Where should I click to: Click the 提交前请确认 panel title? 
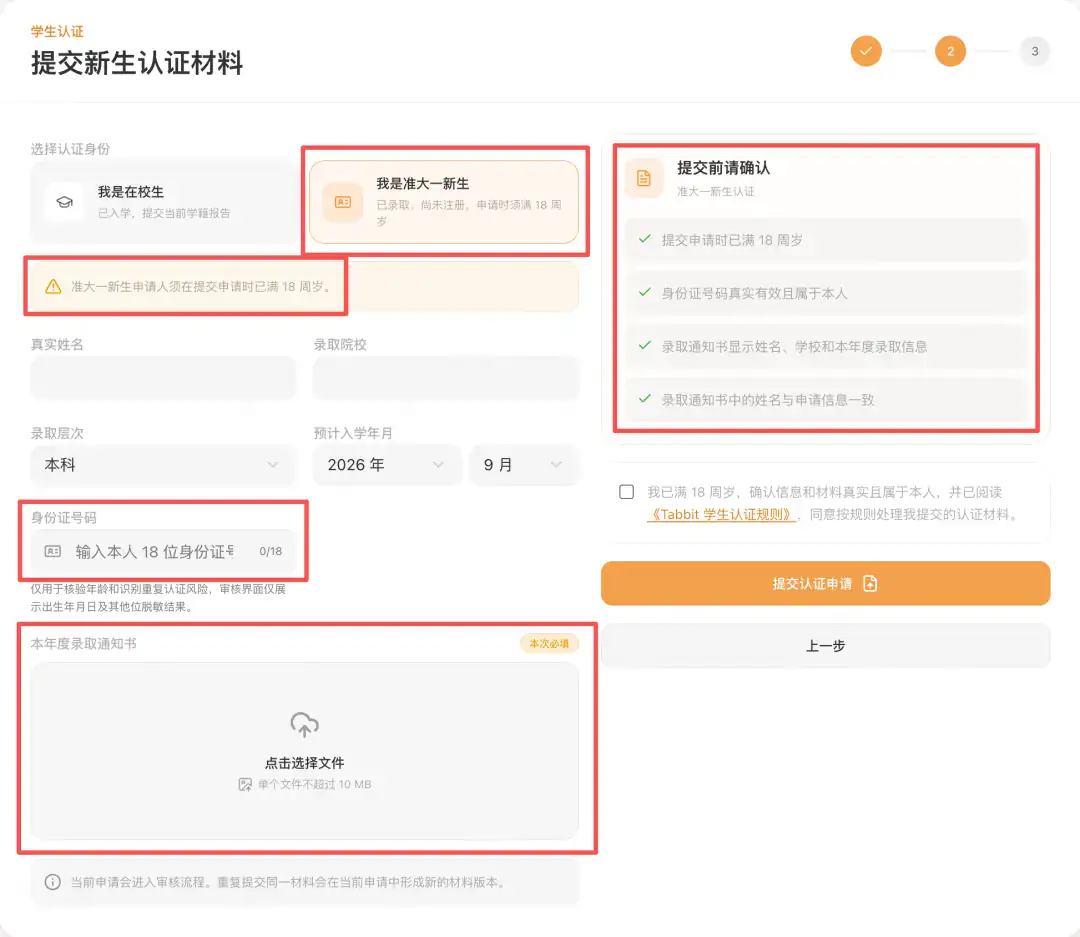click(x=723, y=167)
